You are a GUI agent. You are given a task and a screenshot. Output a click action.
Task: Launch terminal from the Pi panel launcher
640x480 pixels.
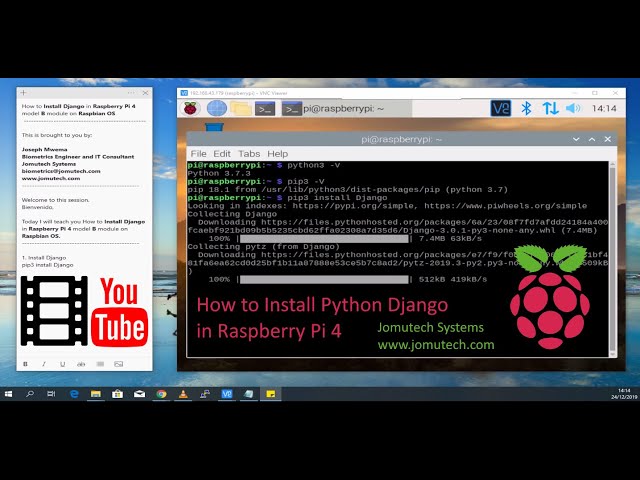(x=264, y=109)
